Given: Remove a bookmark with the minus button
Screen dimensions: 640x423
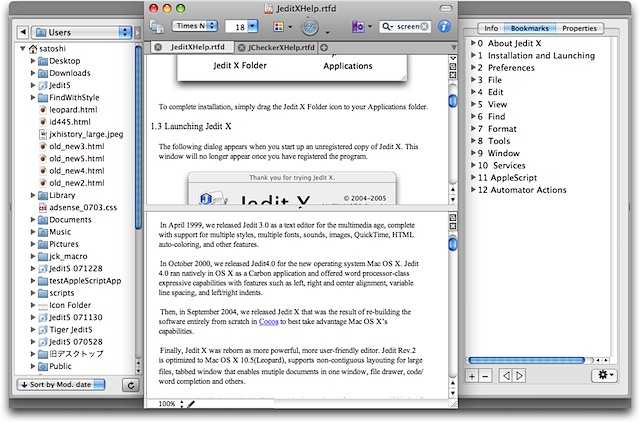Looking at the screenshot, I should point(485,376).
